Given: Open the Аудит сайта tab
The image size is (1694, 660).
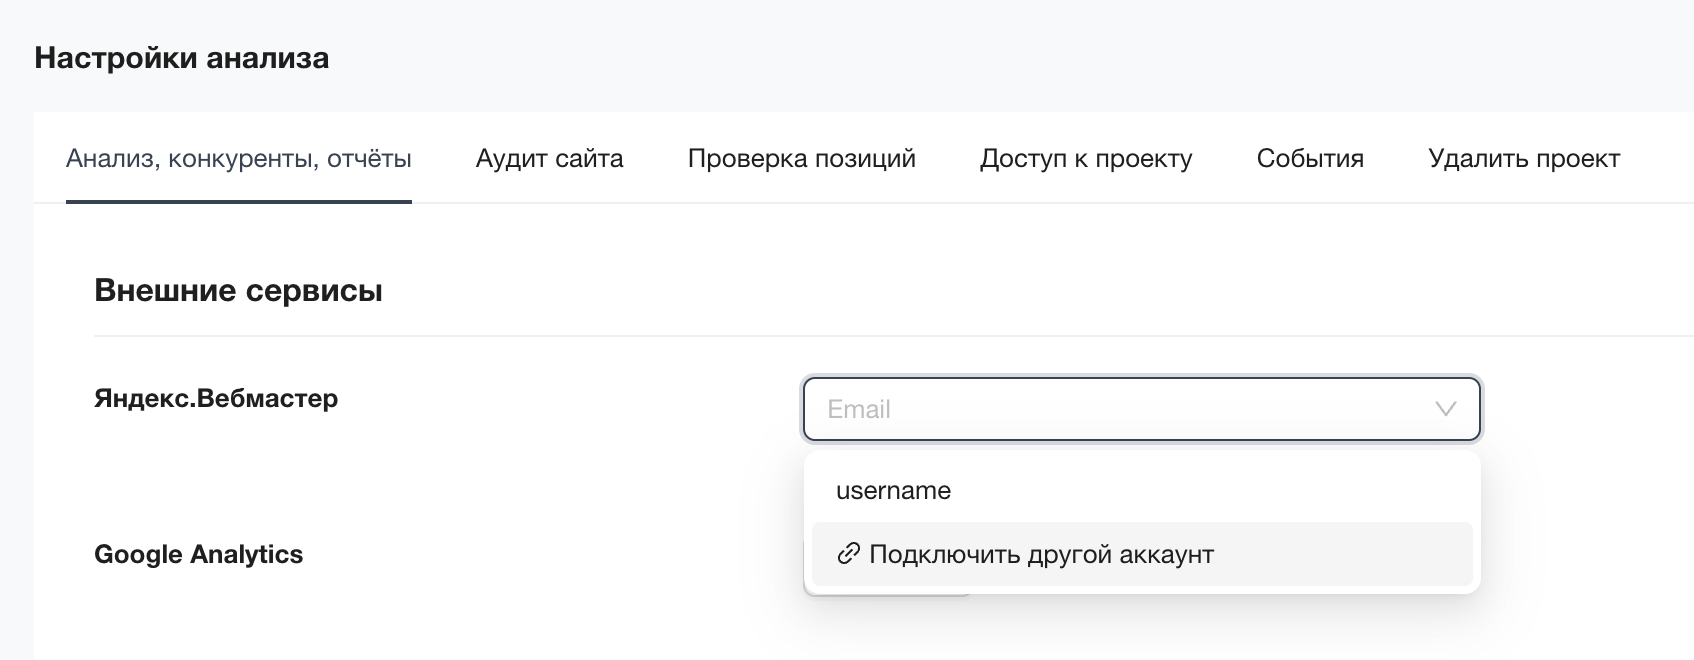Looking at the screenshot, I should coord(549,159).
